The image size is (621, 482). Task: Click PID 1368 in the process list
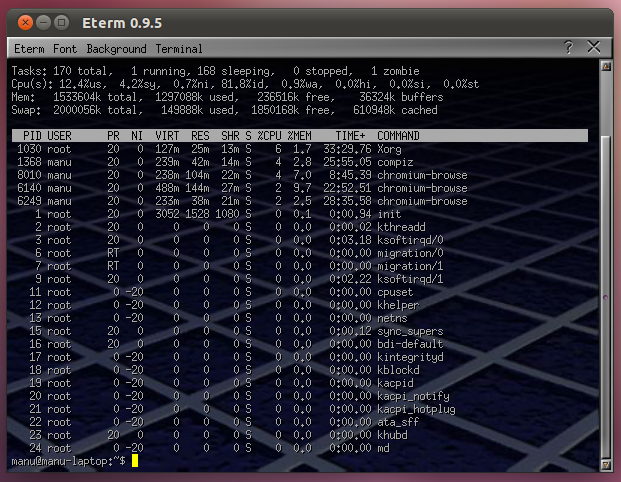(29, 162)
